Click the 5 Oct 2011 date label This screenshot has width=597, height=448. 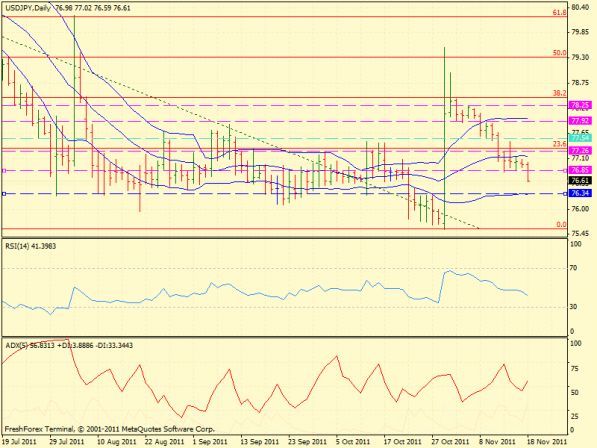coord(353,442)
